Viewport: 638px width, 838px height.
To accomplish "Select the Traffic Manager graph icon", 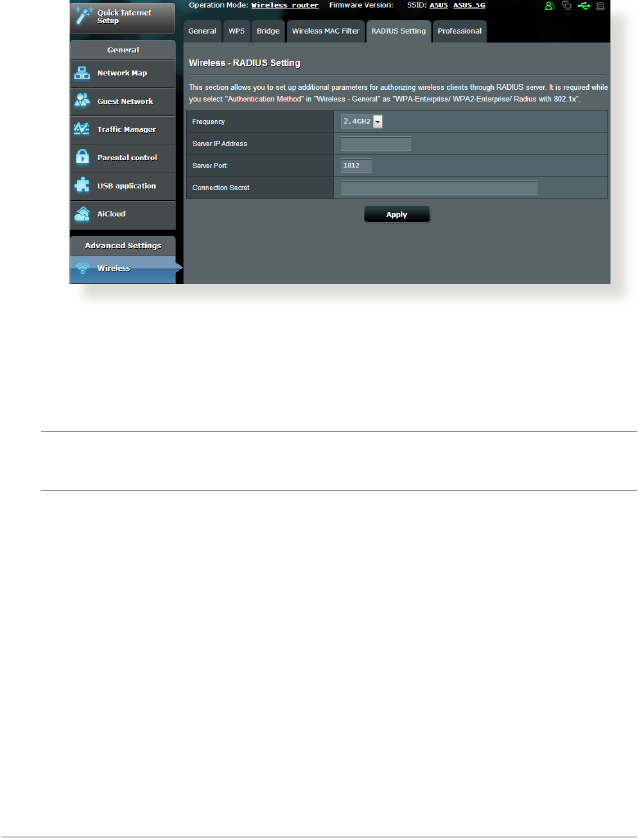I will (82, 129).
